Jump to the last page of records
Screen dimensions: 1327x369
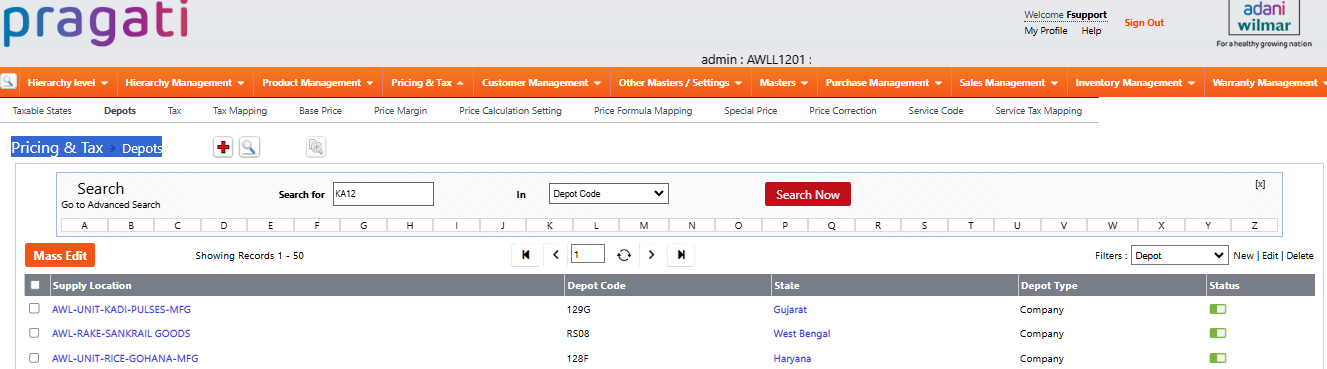[x=681, y=255]
